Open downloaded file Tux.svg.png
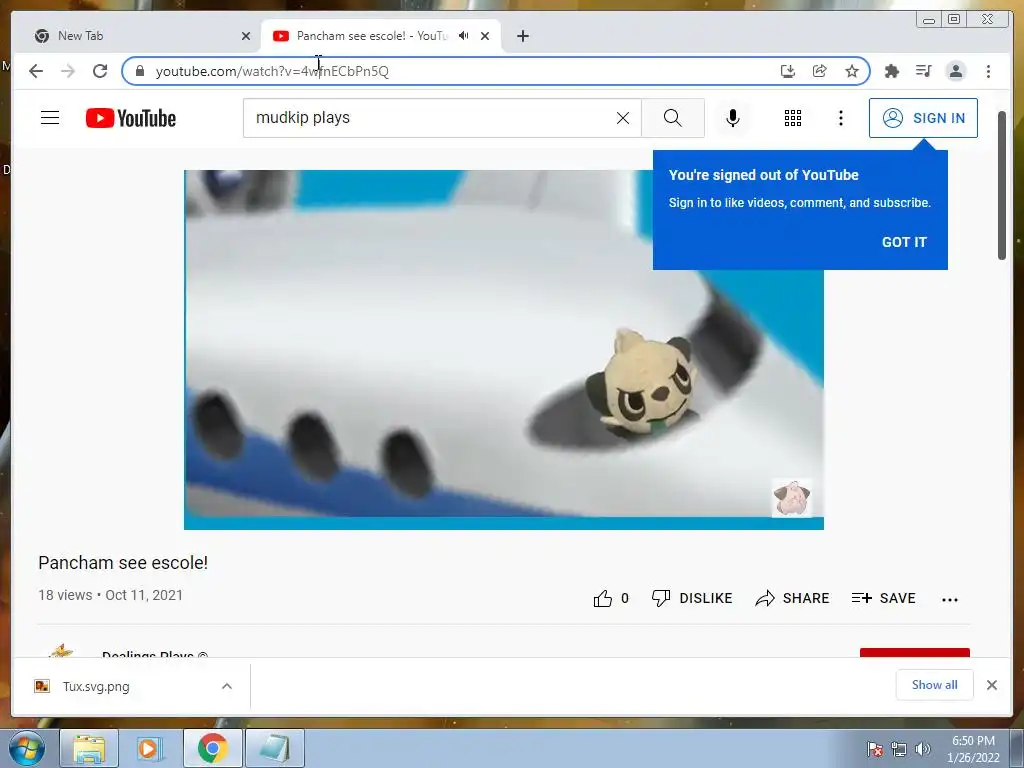The width and height of the screenshot is (1024, 768). [96, 686]
